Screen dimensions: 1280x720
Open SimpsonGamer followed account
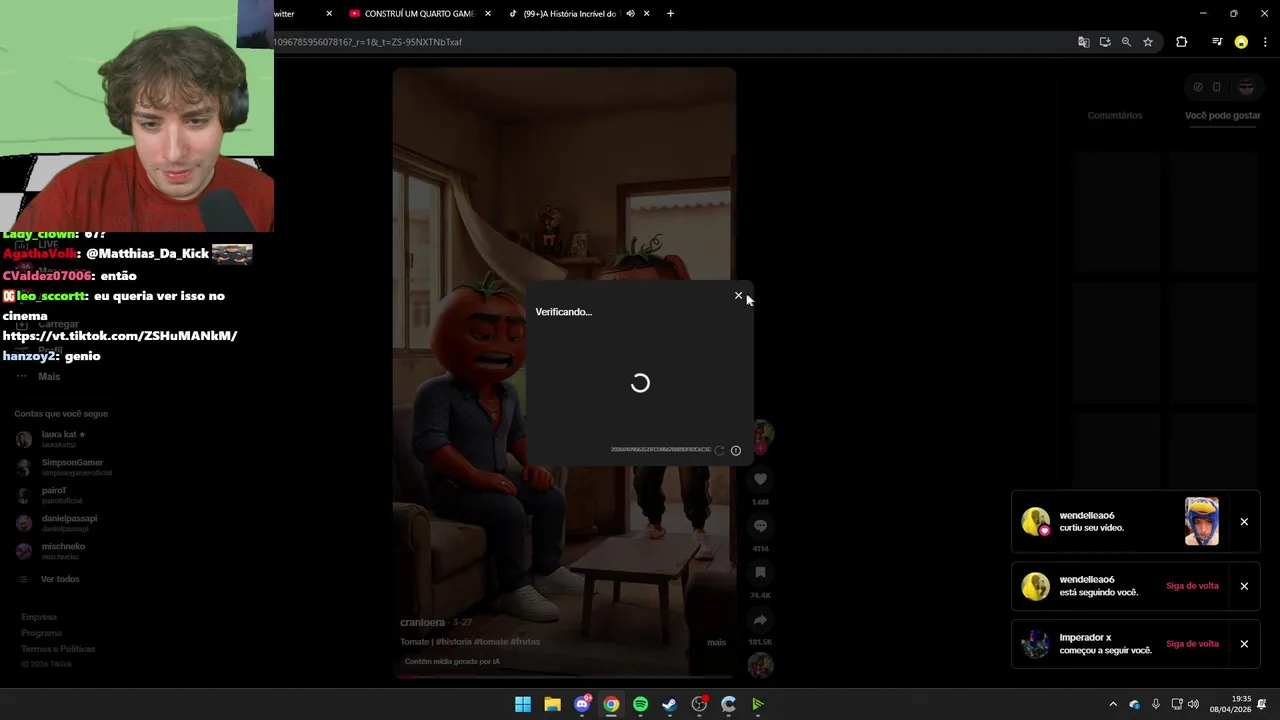point(63,467)
